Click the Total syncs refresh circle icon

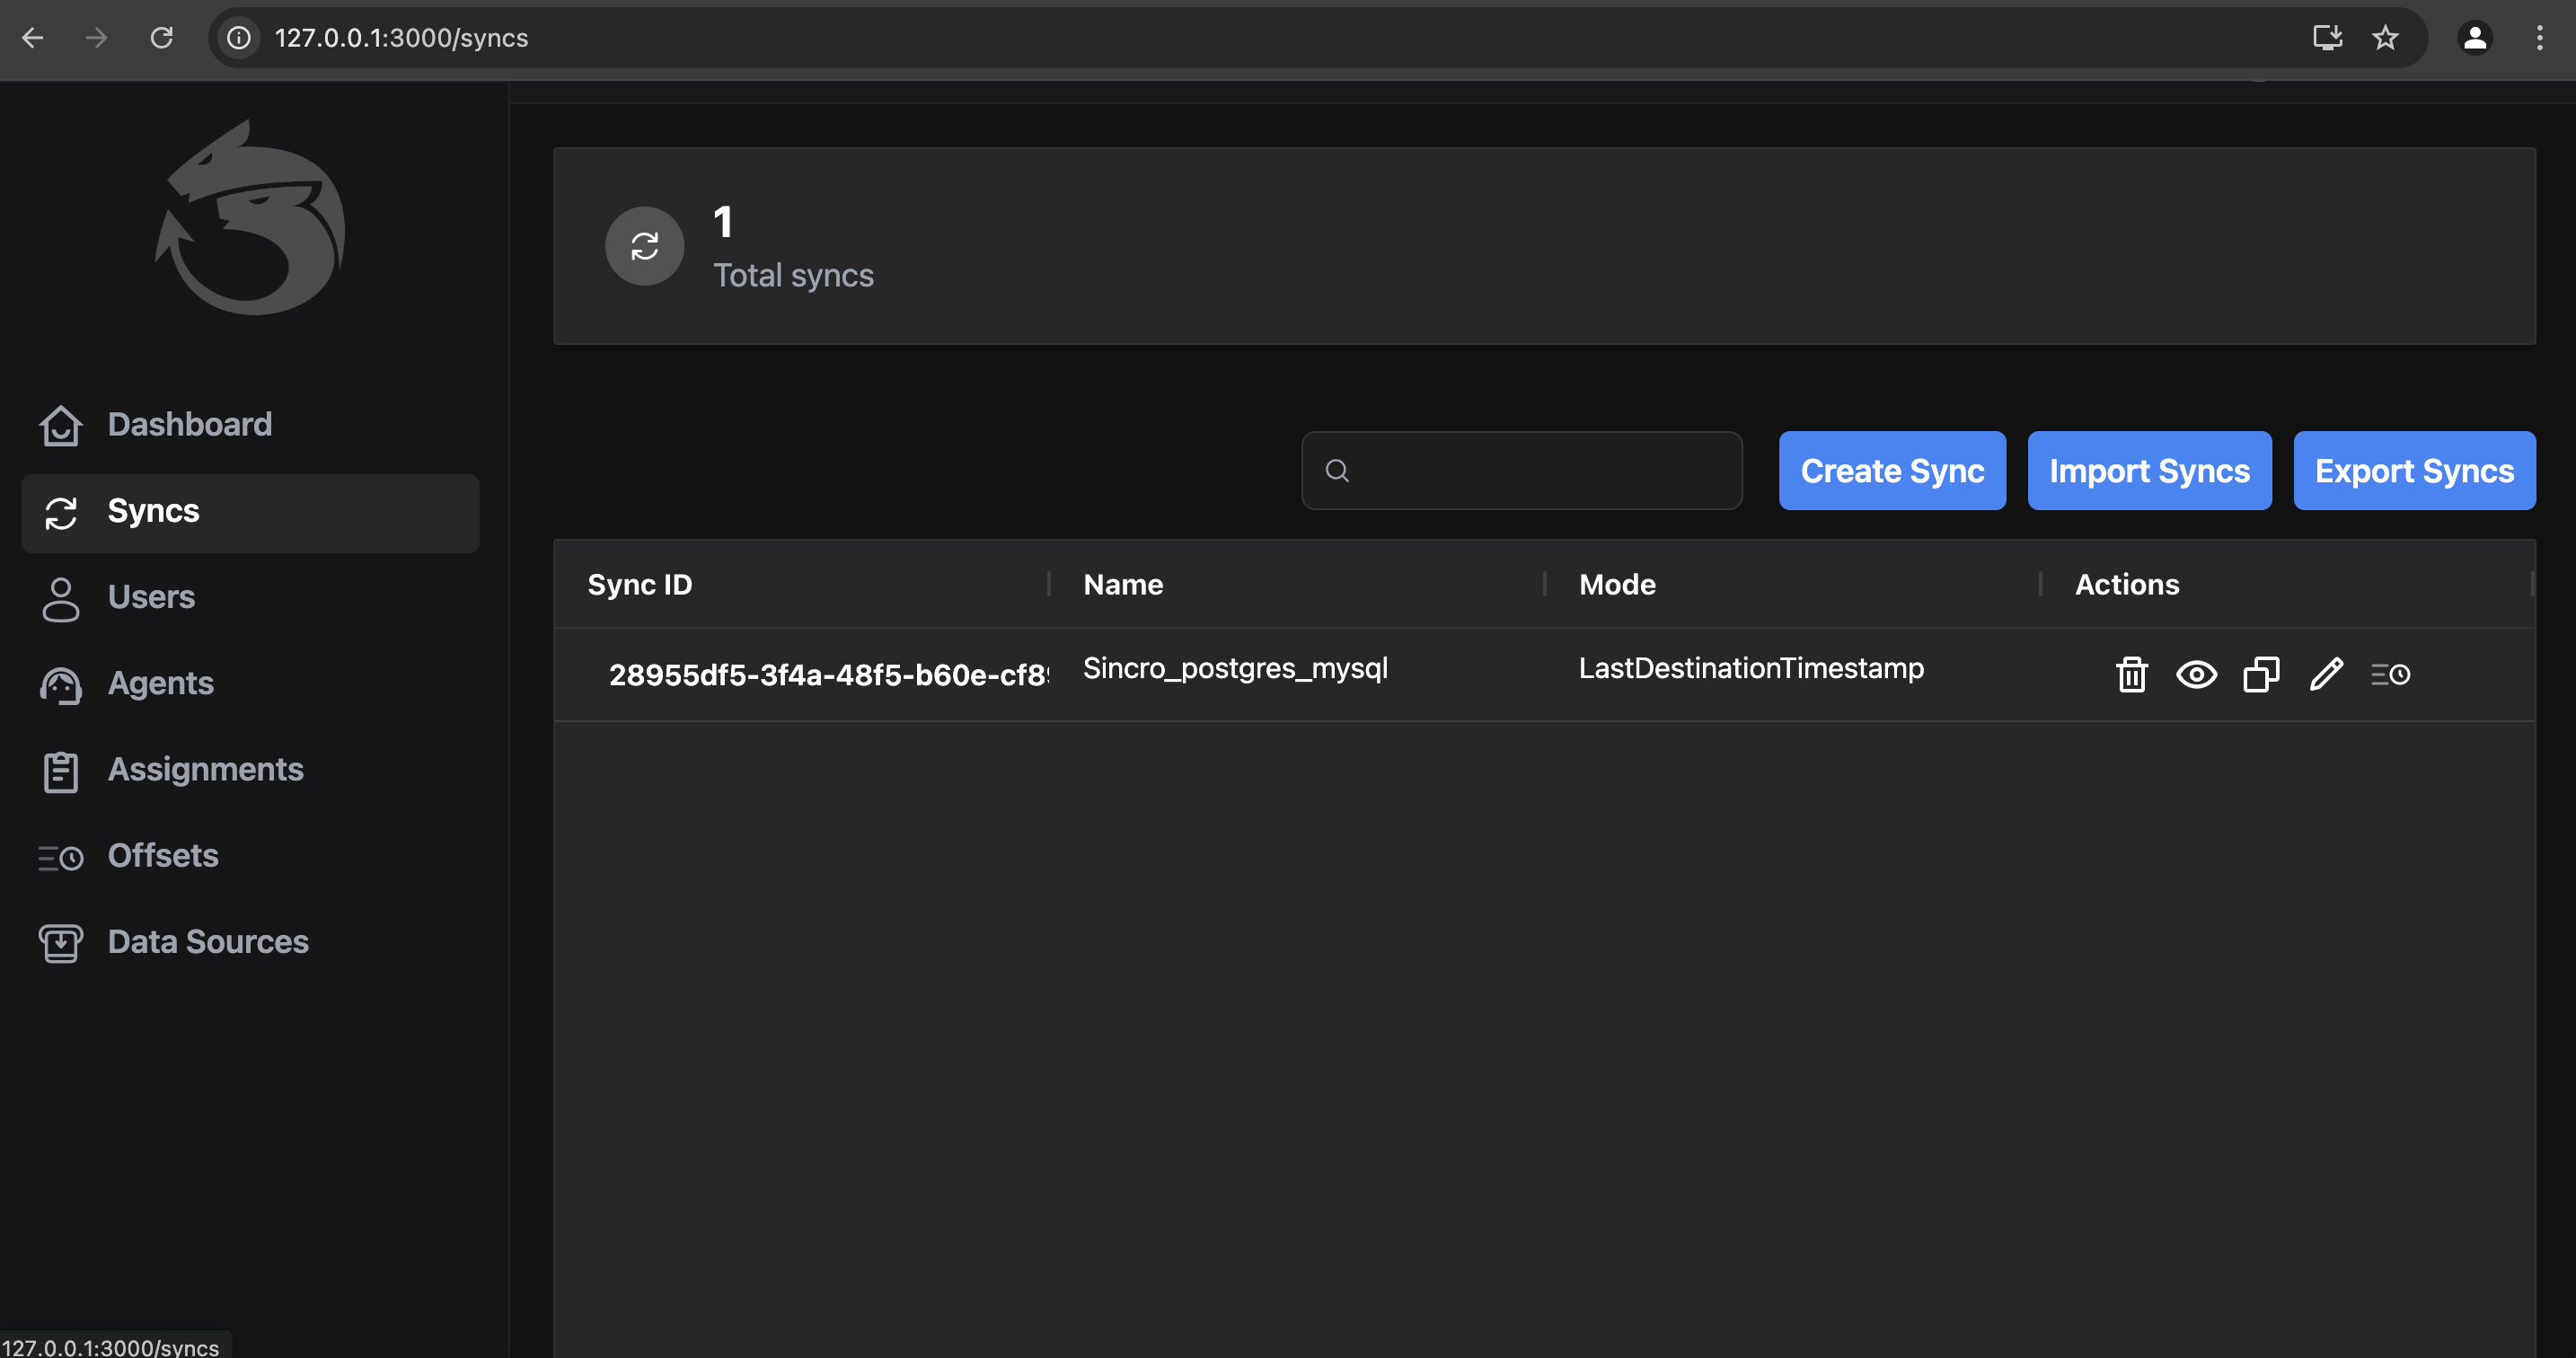645,246
